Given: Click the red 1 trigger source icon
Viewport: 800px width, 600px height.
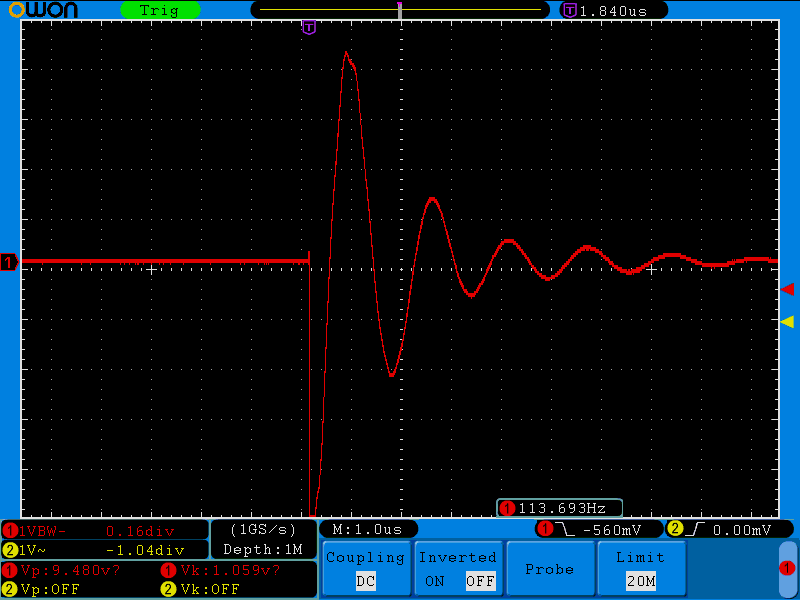Looking at the screenshot, I should click(x=545, y=529).
